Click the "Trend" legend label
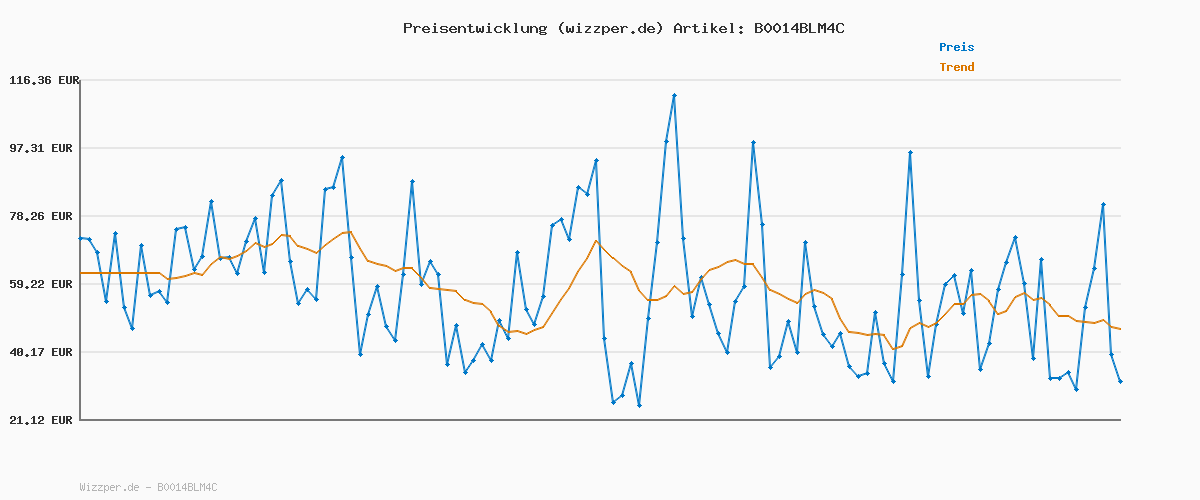 click(x=956, y=68)
